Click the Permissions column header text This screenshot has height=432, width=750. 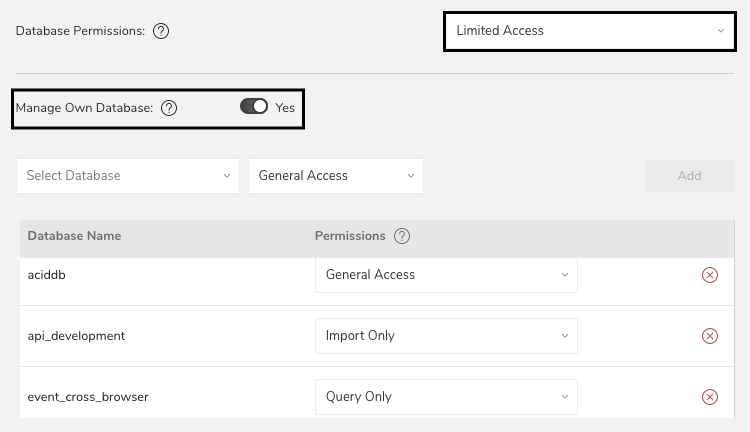350,236
